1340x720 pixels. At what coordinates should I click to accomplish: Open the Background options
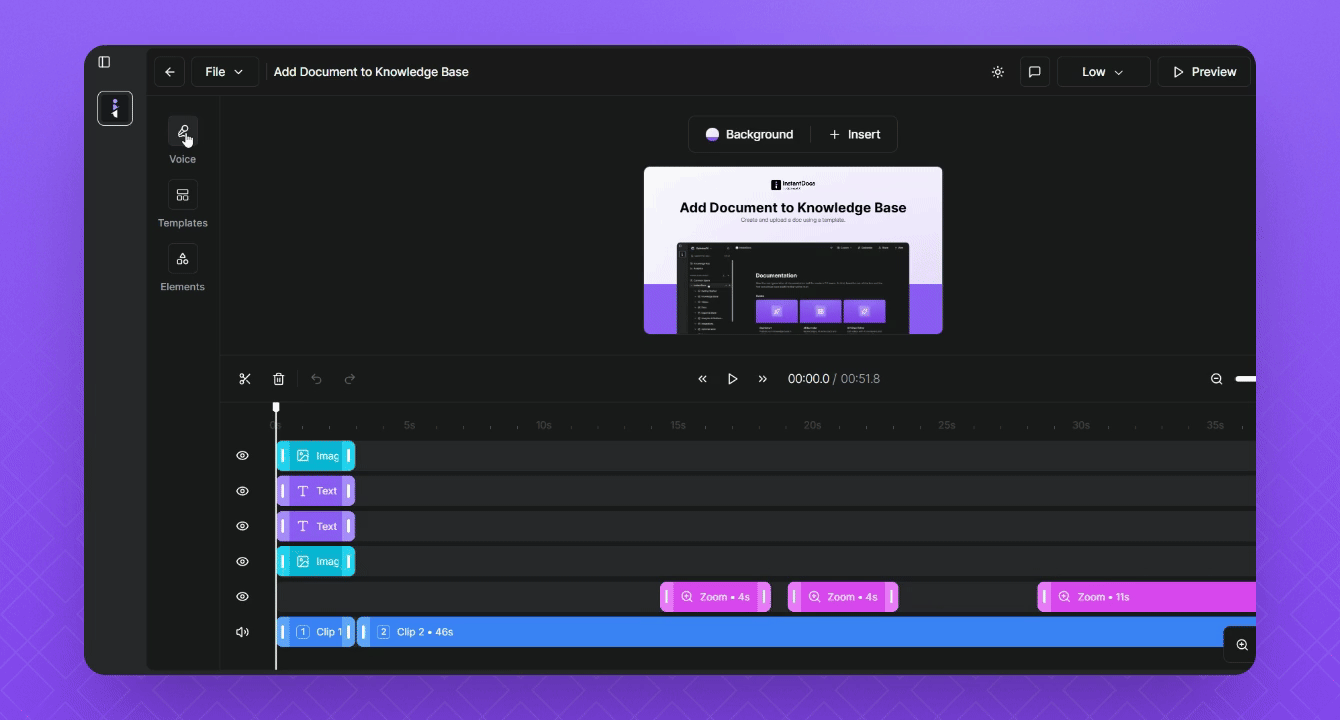point(749,135)
